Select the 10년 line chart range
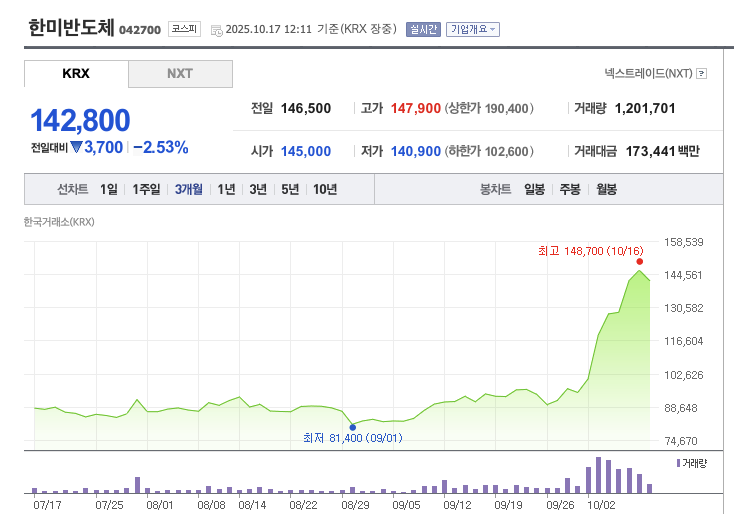The width and height of the screenshot is (734, 514). coord(324,189)
